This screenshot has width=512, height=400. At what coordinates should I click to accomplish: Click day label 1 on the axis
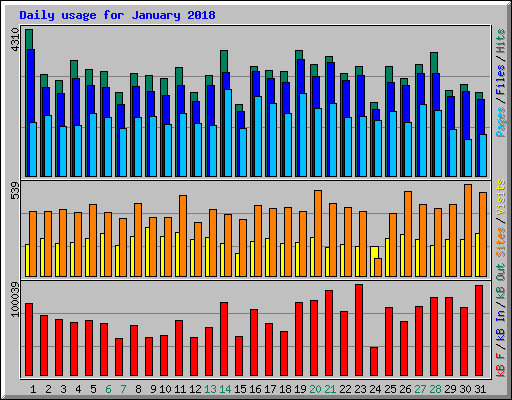(33, 389)
